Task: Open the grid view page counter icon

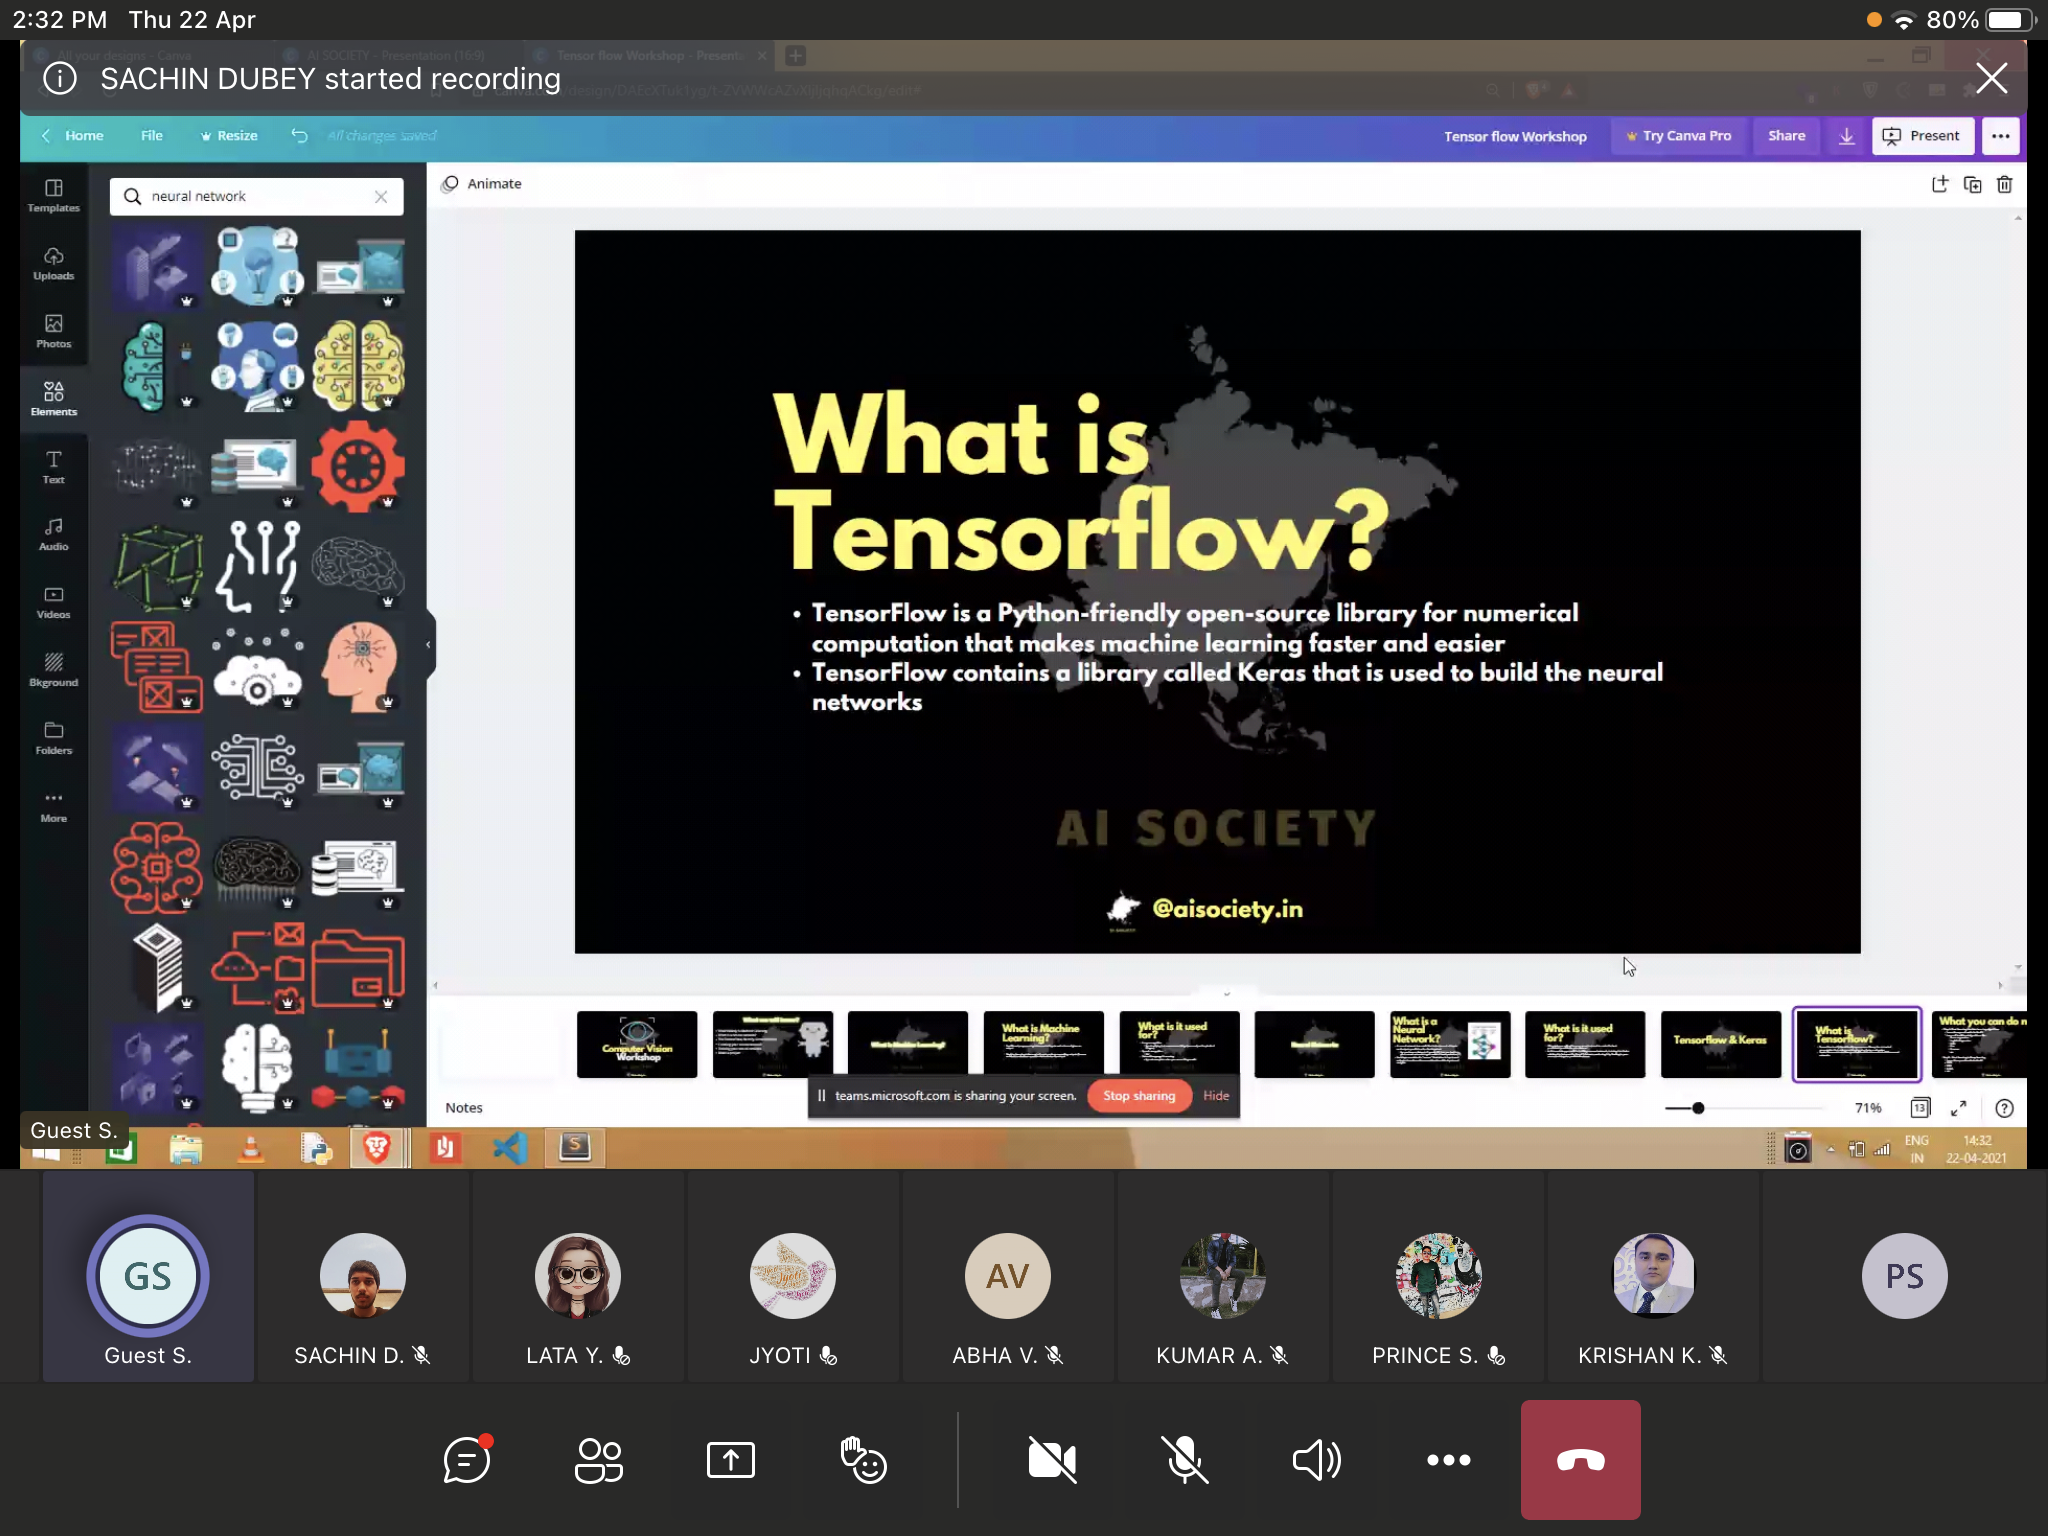Action: [1920, 1108]
